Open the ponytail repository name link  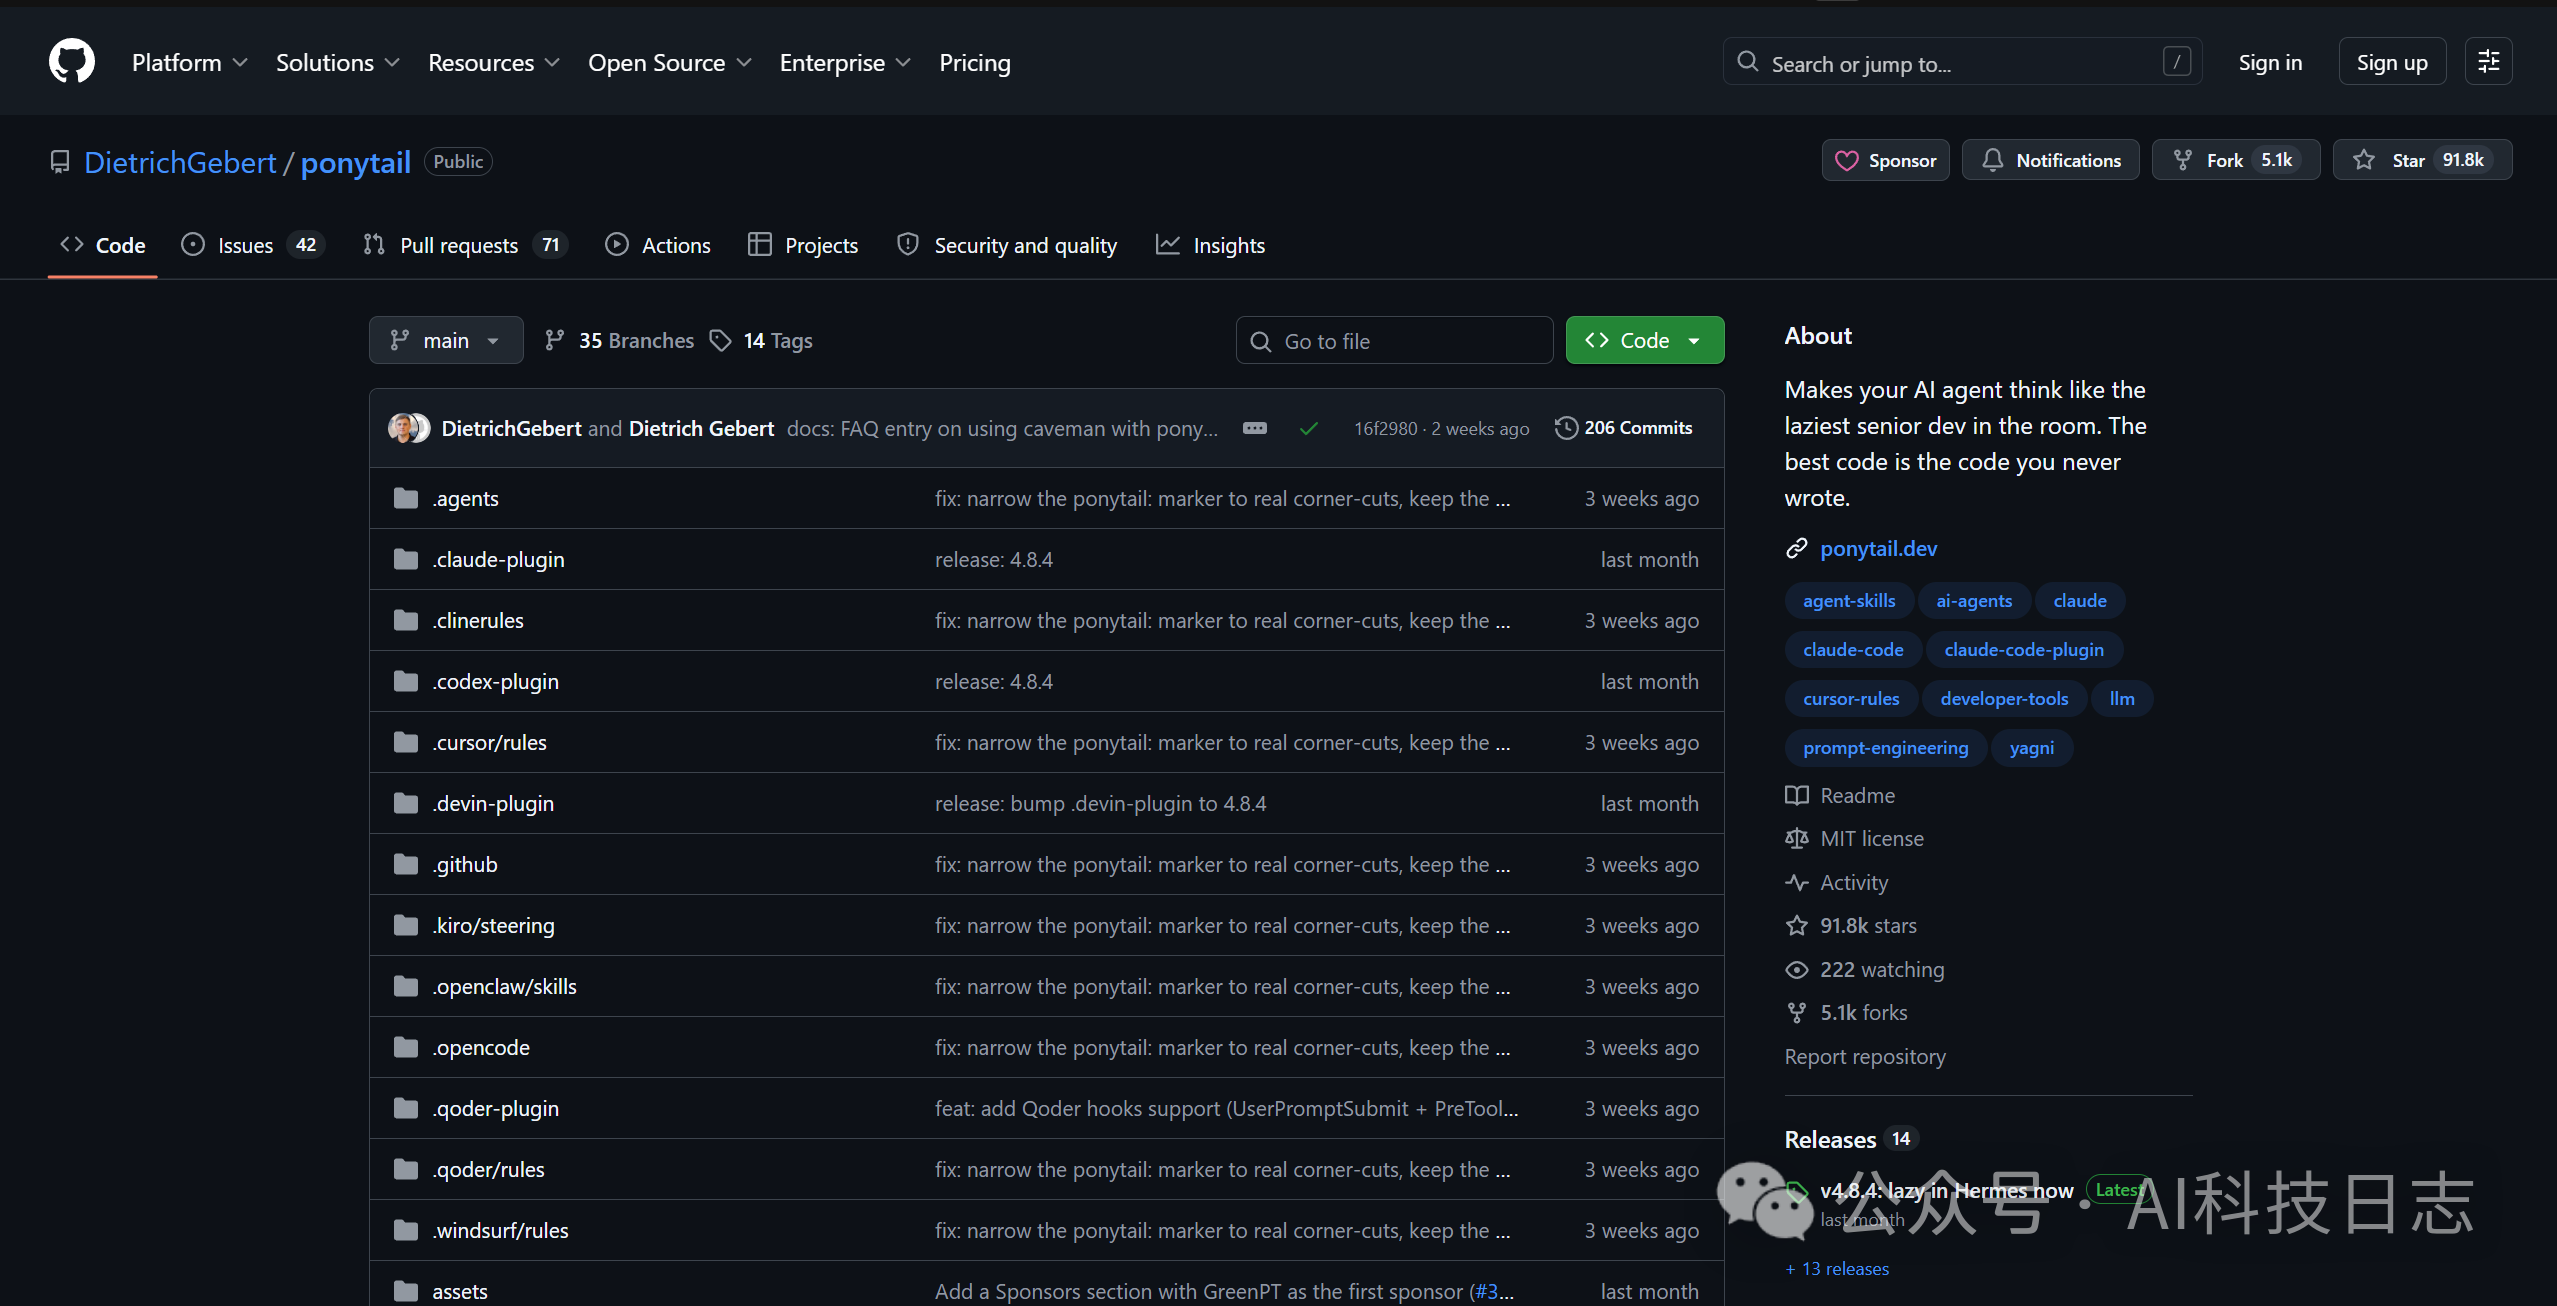pos(355,162)
